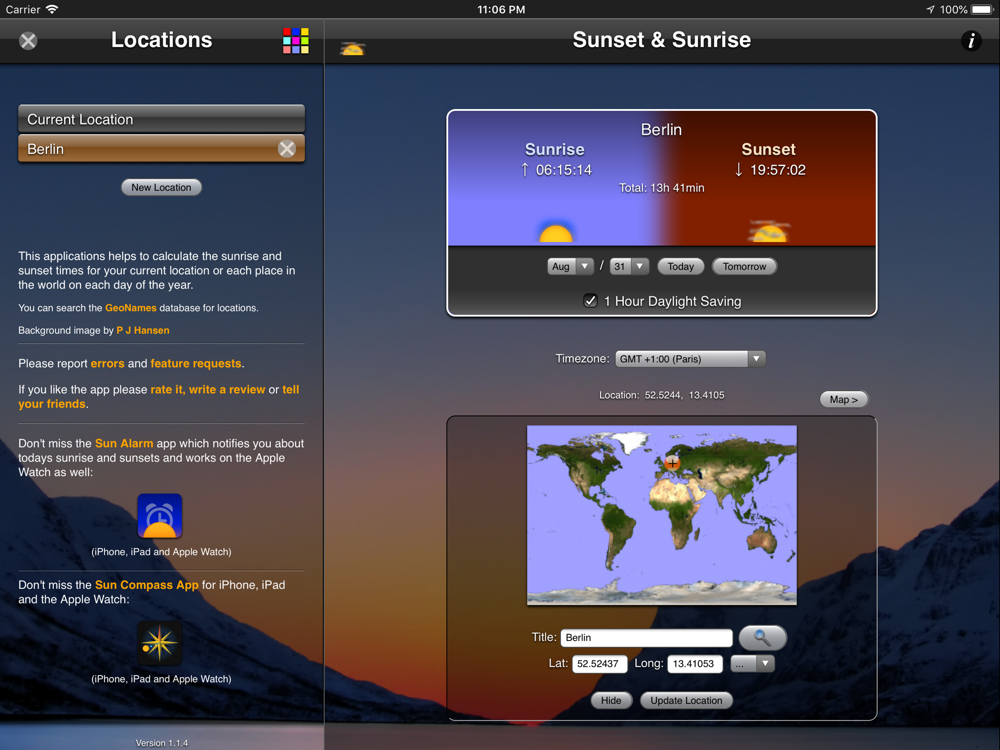Image resolution: width=1000 pixels, height=750 pixels.
Task: Click the Tomorrow button
Action: [744, 267]
